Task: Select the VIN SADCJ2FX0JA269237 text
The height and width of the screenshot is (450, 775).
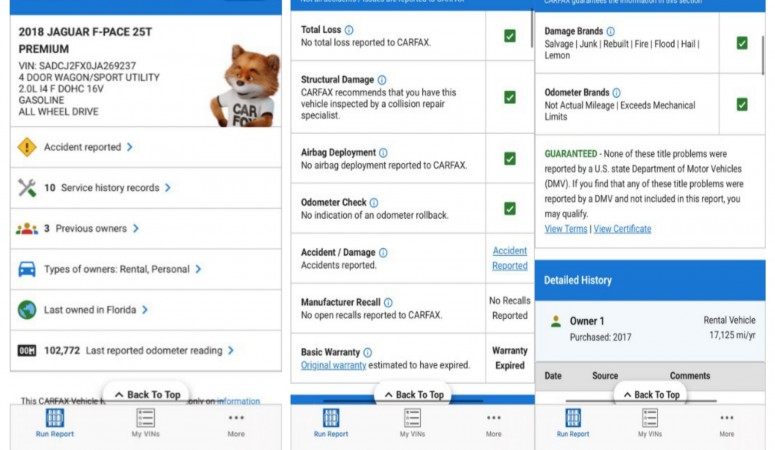Action: (77, 66)
